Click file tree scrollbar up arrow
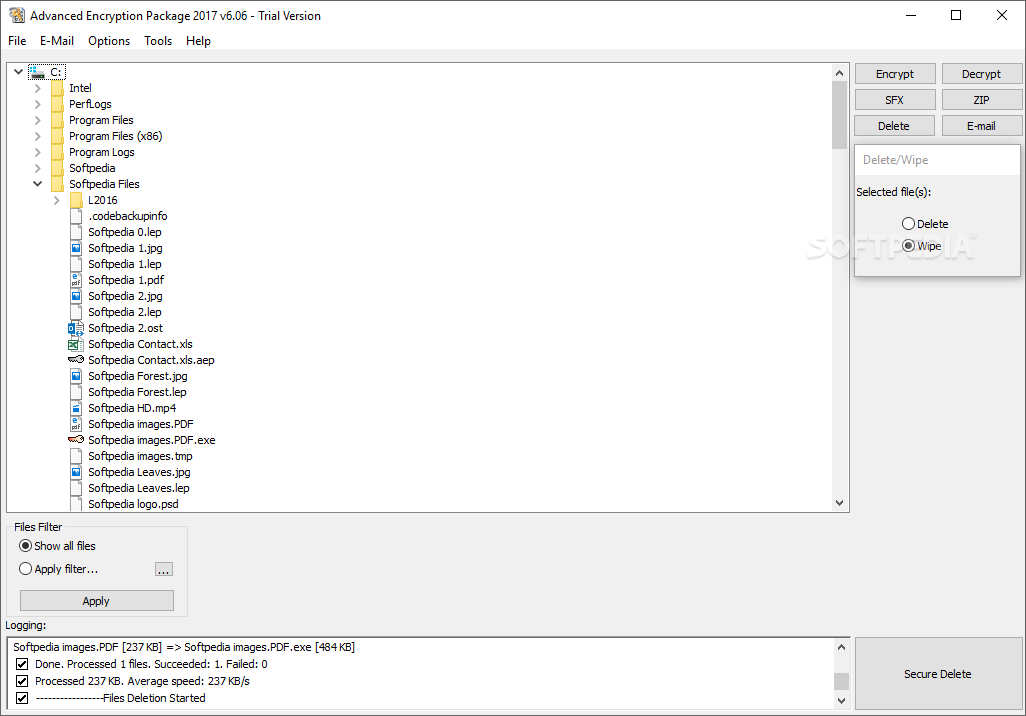This screenshot has width=1026, height=716. click(x=840, y=73)
